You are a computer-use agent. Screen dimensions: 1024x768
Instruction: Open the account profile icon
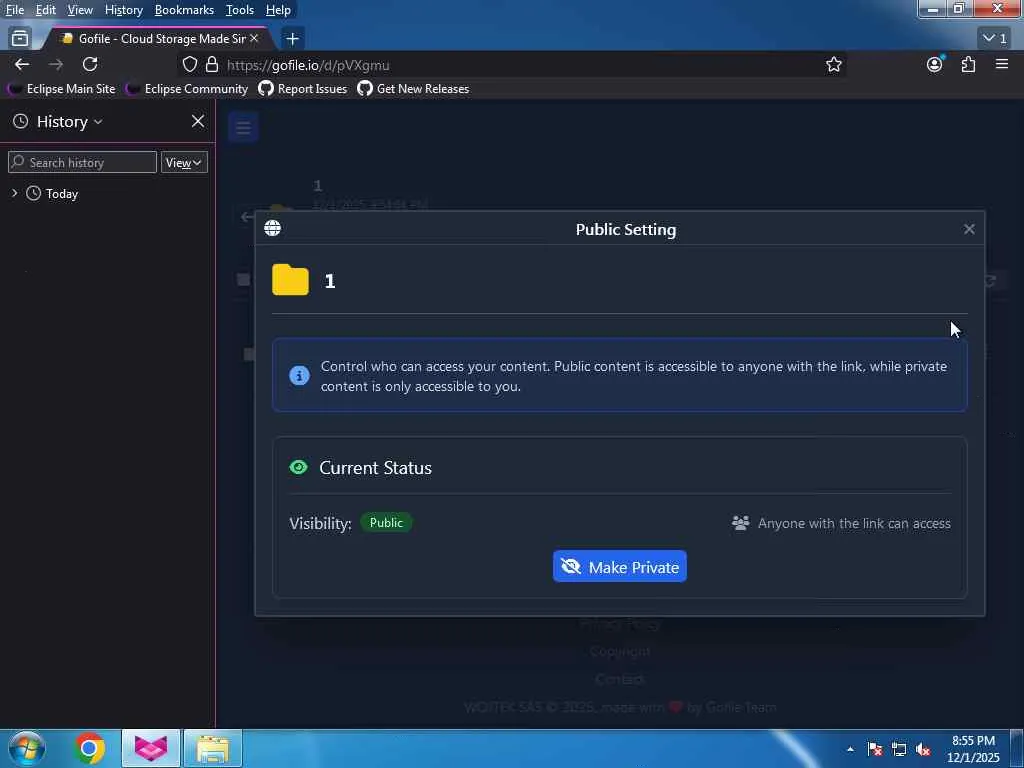click(935, 65)
